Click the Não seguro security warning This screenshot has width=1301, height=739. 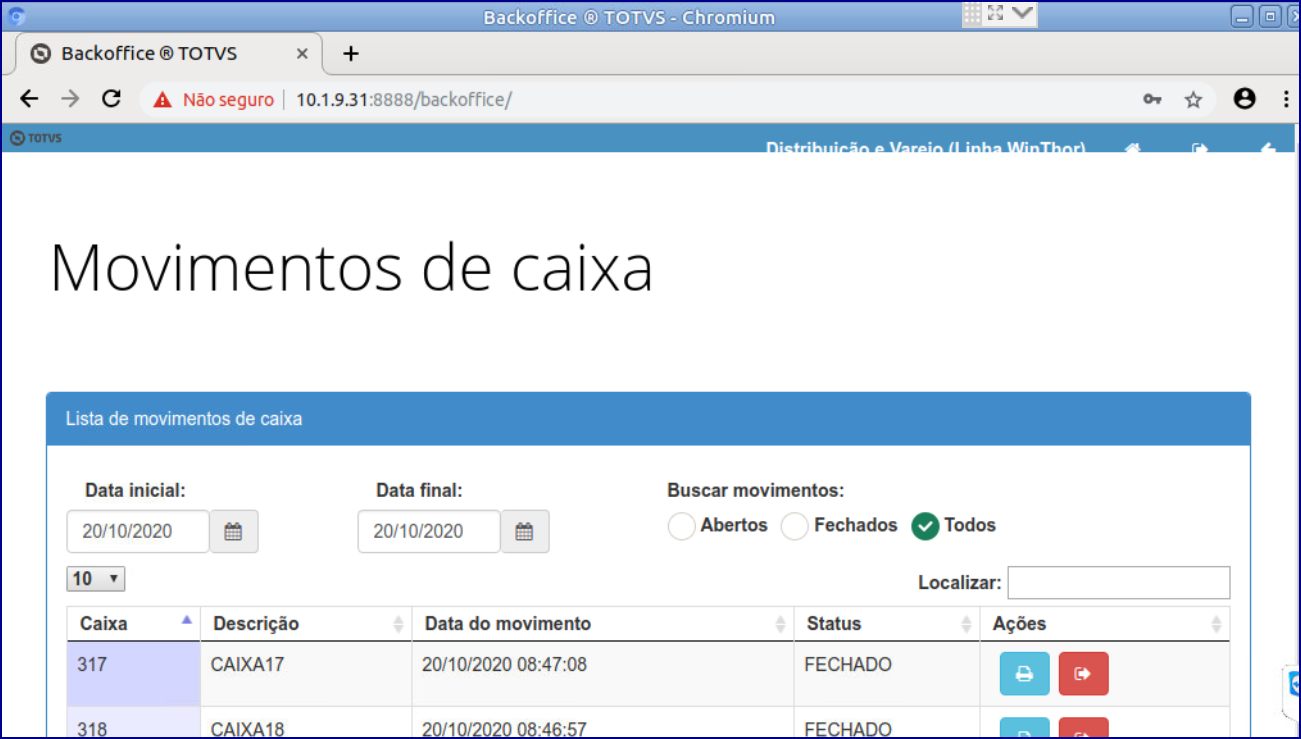[213, 100]
